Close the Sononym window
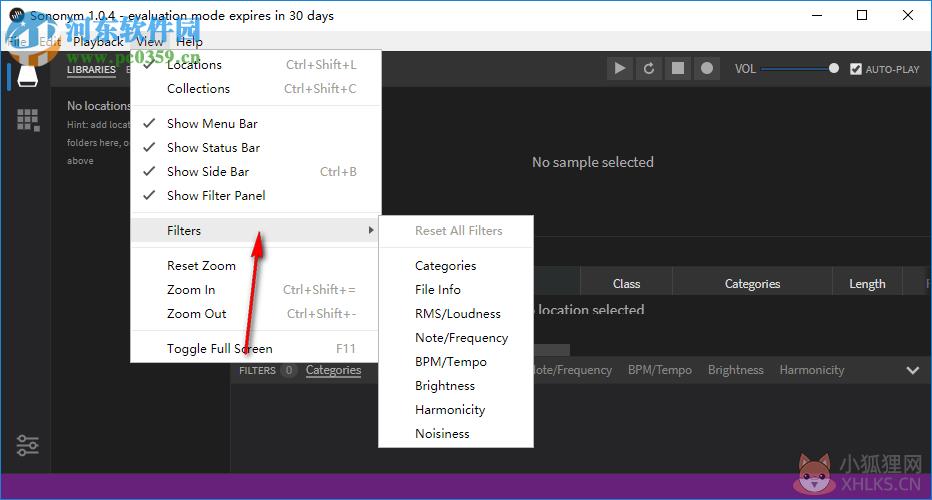The width and height of the screenshot is (932, 500). [x=908, y=15]
